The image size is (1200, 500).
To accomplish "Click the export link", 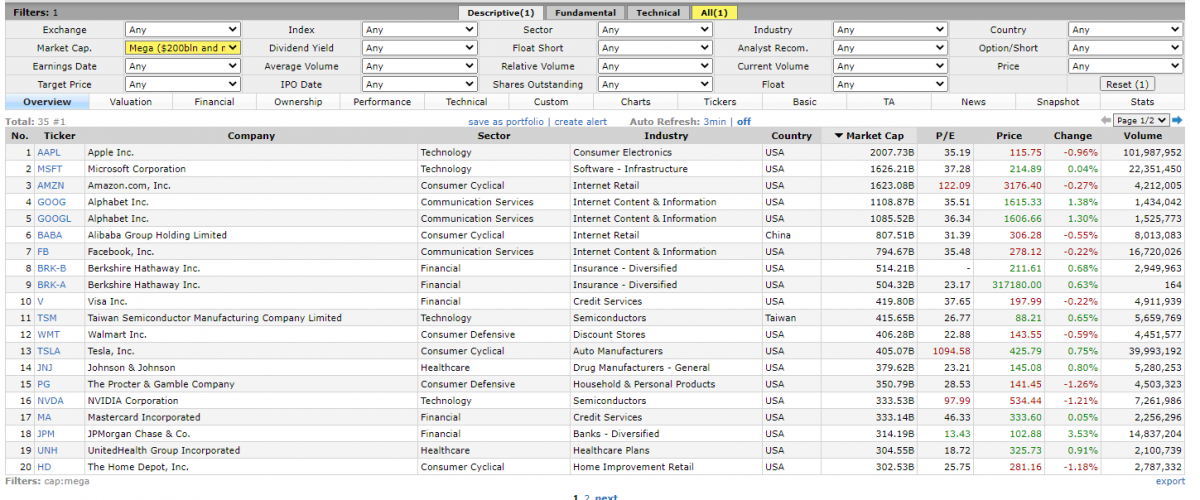I will pyautogui.click(x=1170, y=481).
